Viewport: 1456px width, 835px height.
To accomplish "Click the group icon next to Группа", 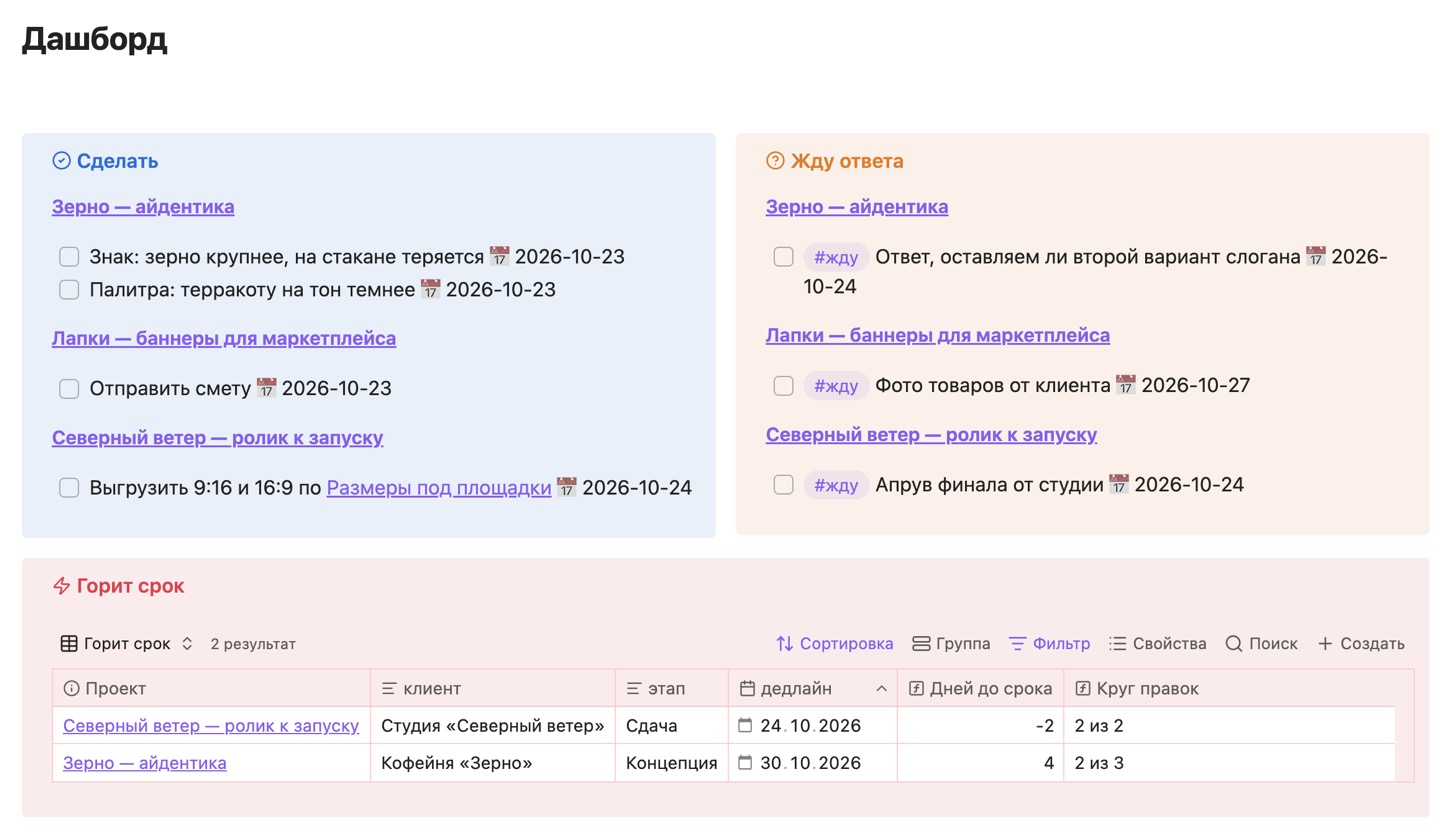I will pos(921,644).
